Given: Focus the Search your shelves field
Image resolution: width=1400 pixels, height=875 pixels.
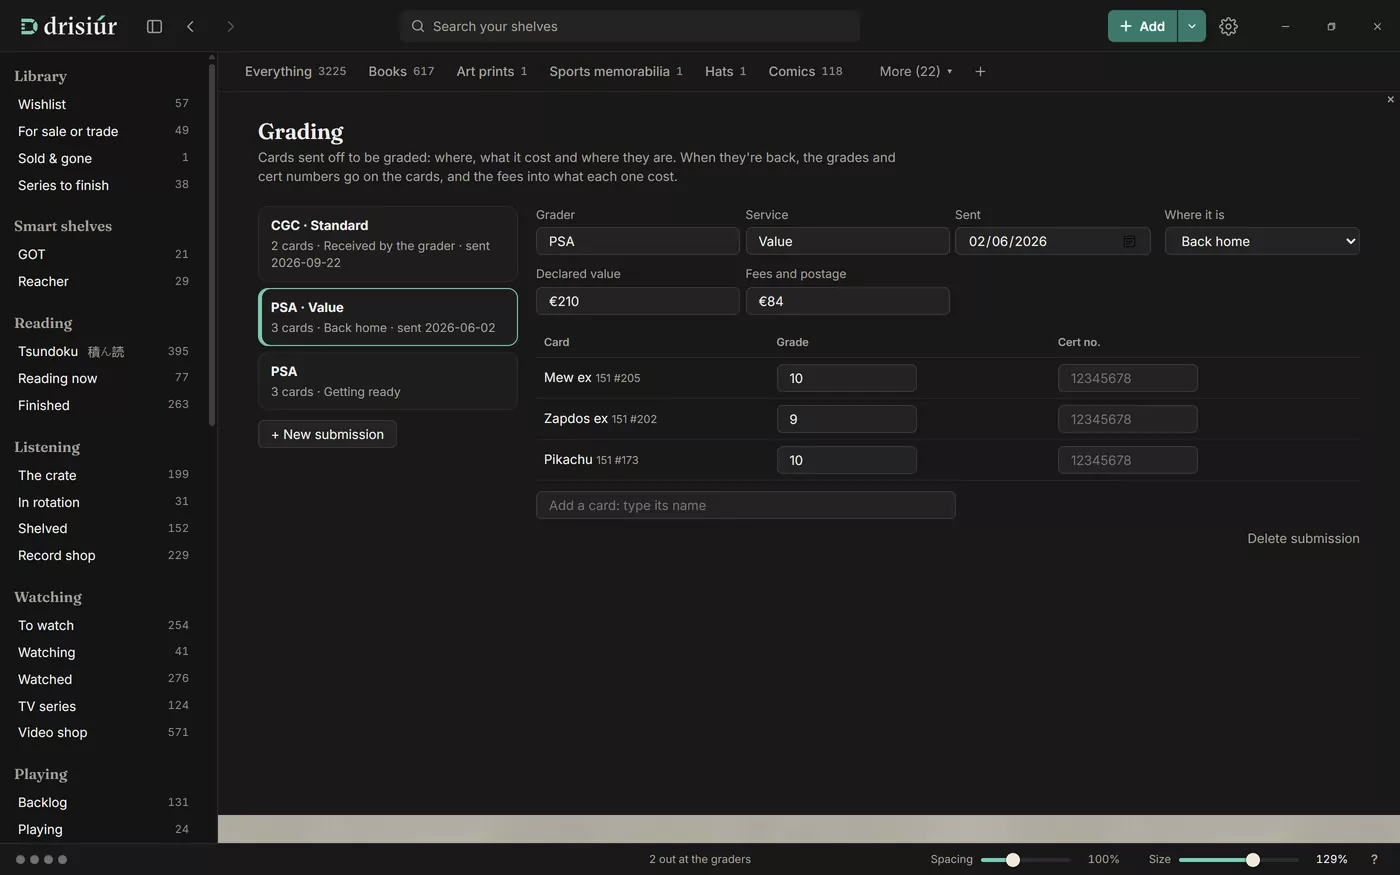Looking at the screenshot, I should pos(630,26).
